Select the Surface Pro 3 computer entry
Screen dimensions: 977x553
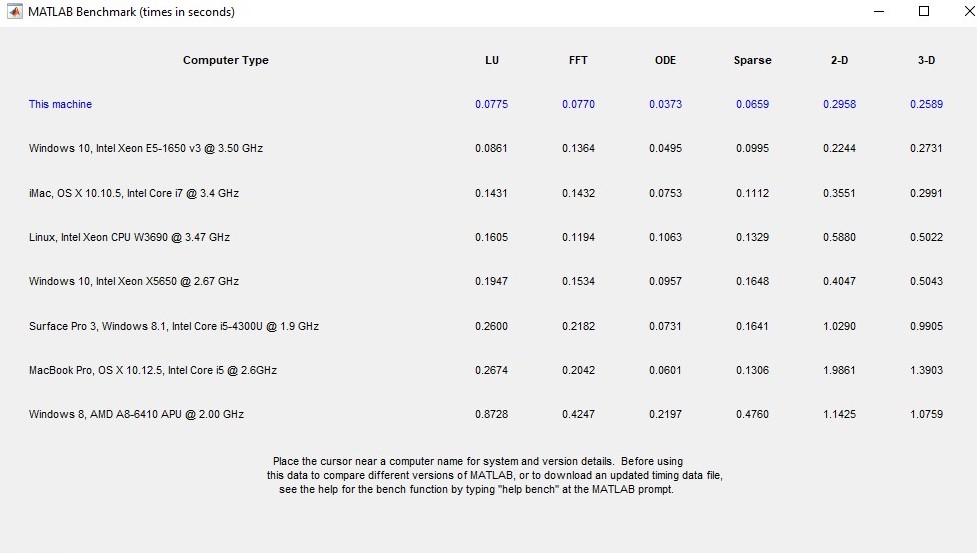coord(174,326)
